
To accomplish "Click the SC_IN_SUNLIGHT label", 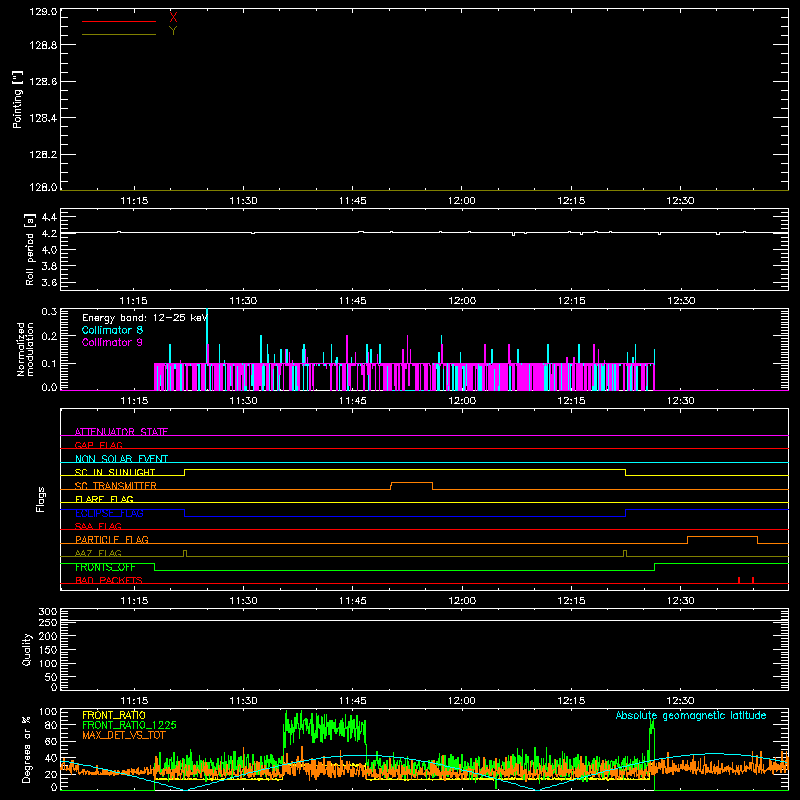I will click(115, 472).
